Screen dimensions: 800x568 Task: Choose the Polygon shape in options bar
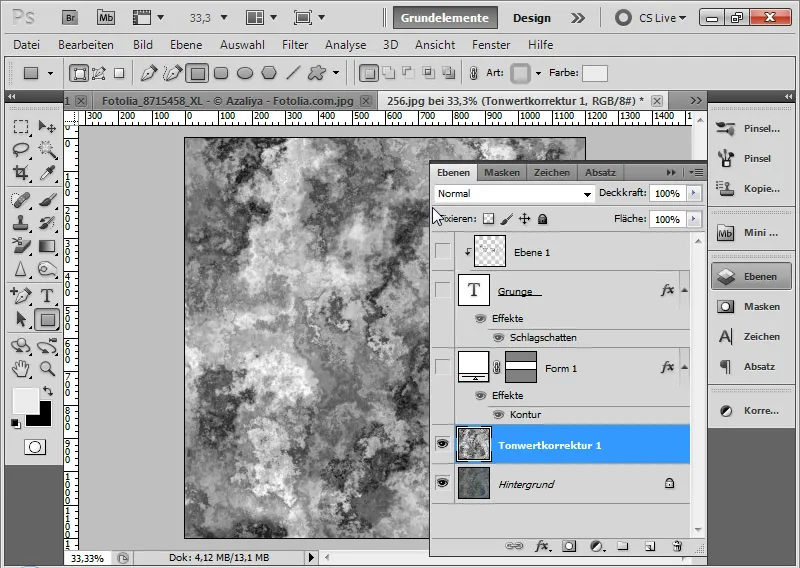point(269,73)
